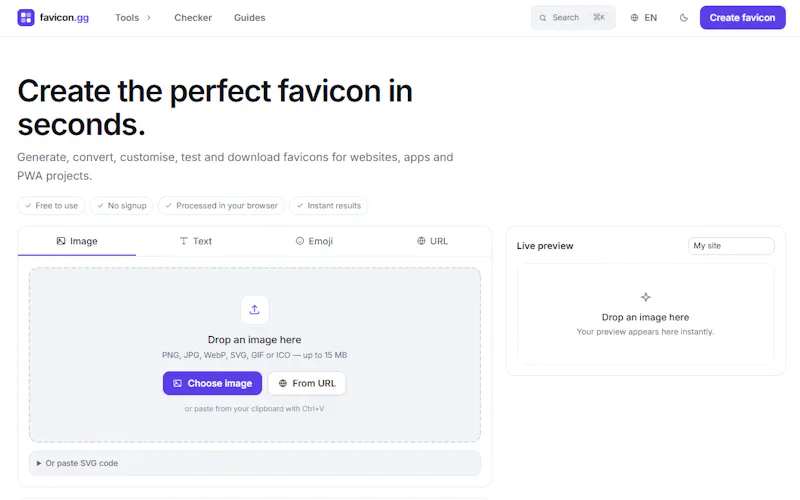
Task: Click the sparkle icon in Live preview
Action: pos(645,297)
